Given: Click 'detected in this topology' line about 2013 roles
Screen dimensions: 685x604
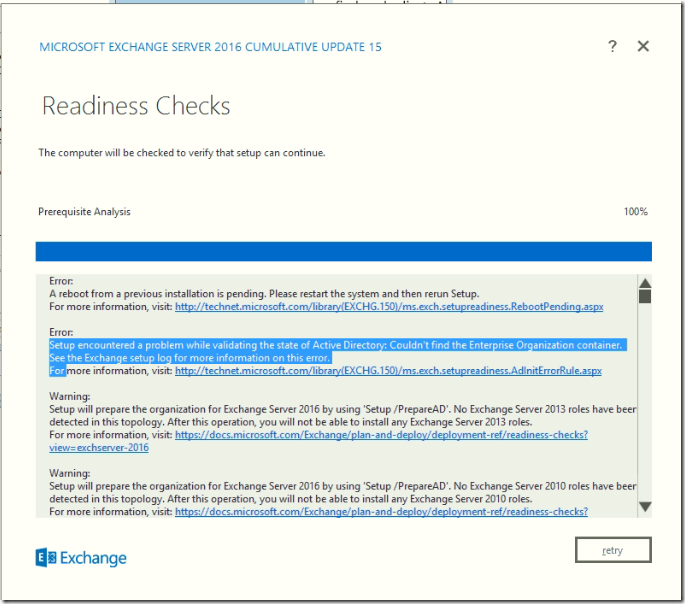Looking at the screenshot, I should click(291, 422).
